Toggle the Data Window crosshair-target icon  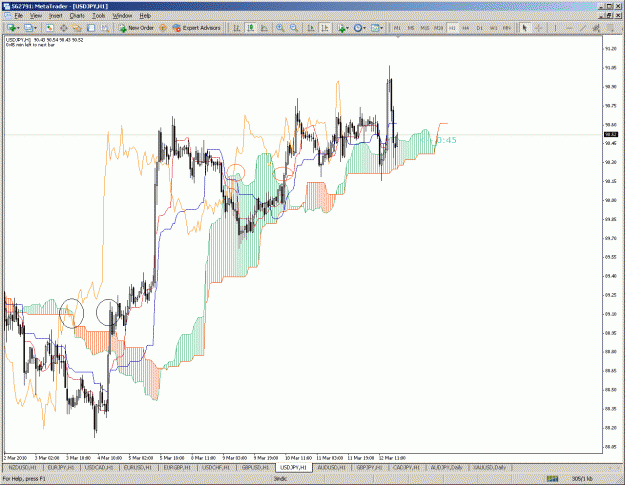[63, 28]
